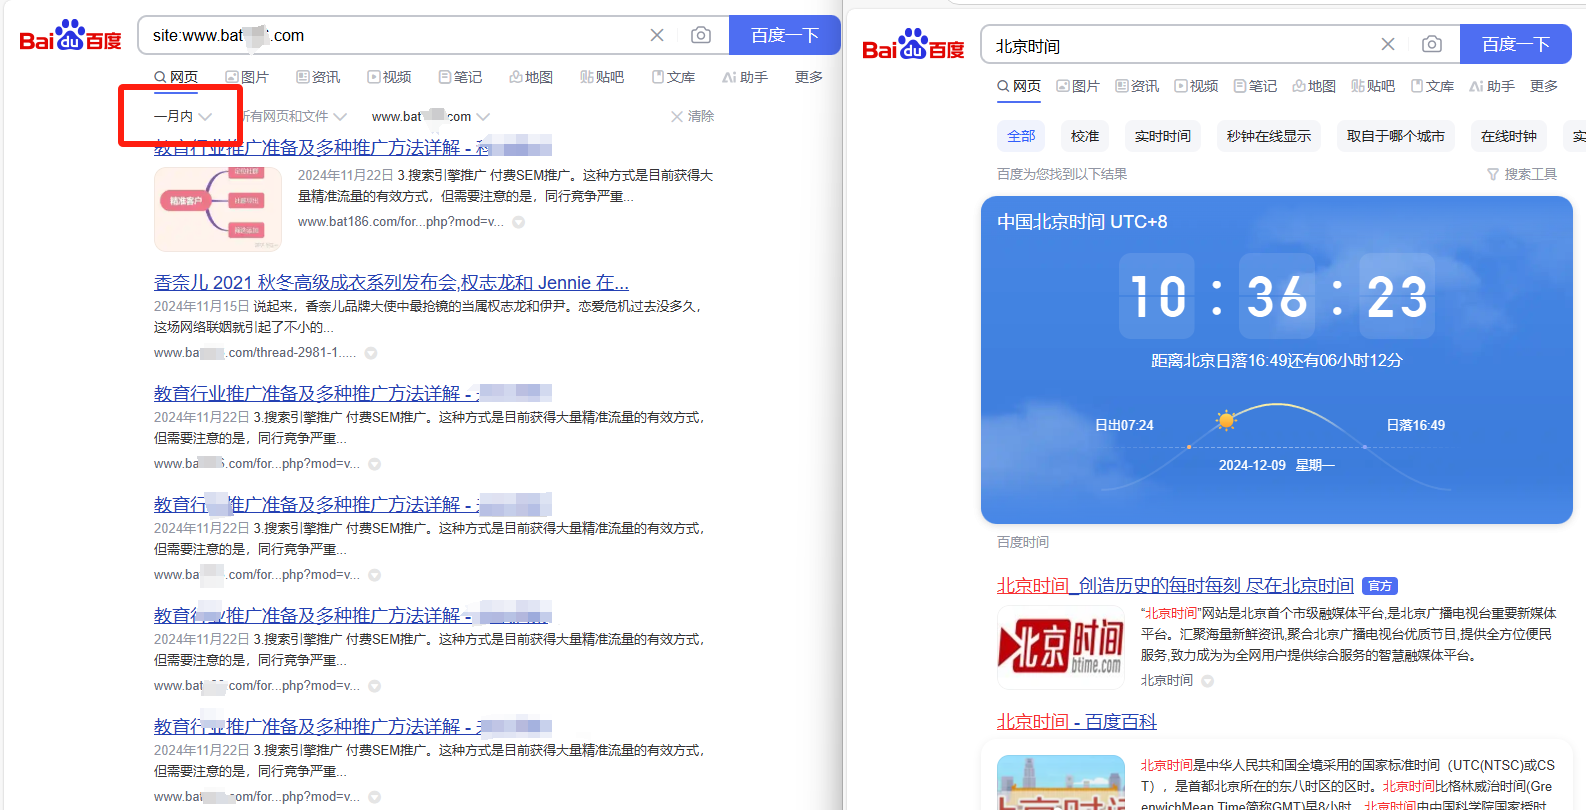Switch to 图片 tab in left window
This screenshot has width=1586, height=810.
(247, 77)
